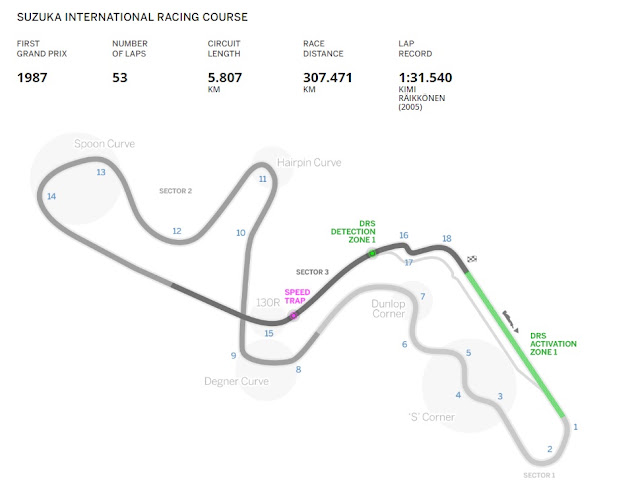Select turn 7 marker near Dunlop Corner
640x494 pixels.
[x=423, y=296]
